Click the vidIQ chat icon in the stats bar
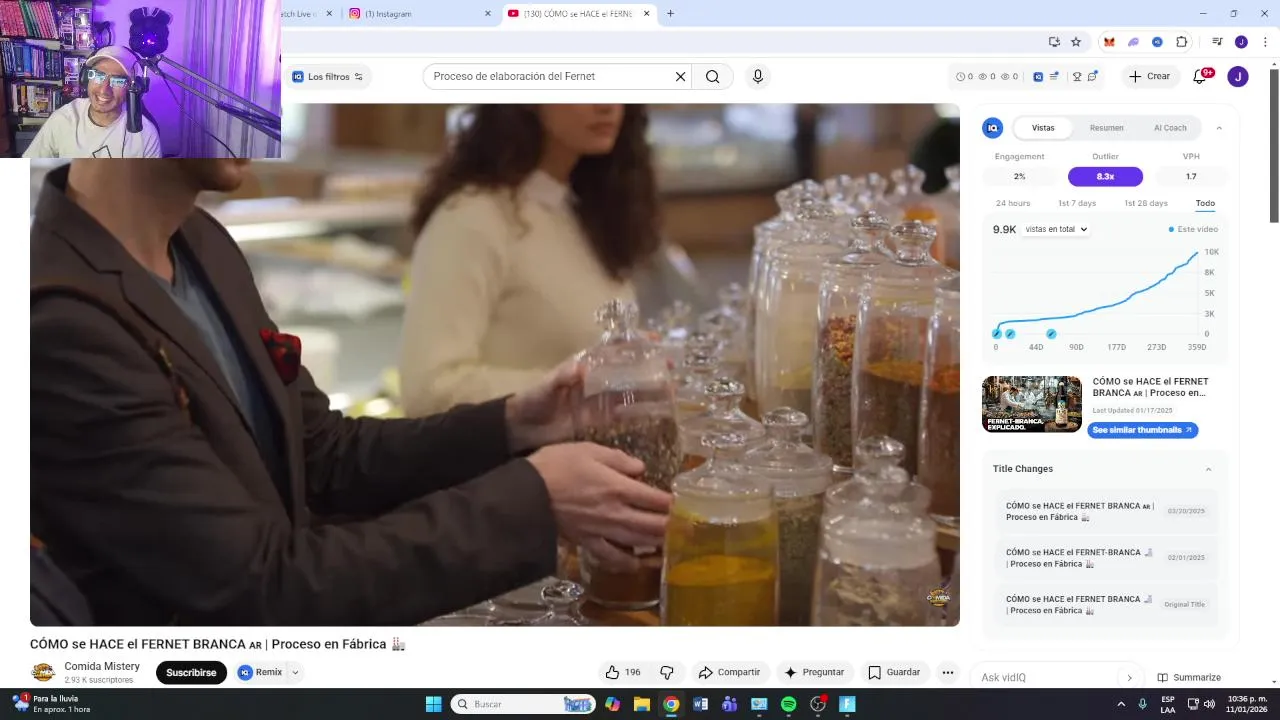This screenshot has height=720, width=1280. tap(1093, 77)
